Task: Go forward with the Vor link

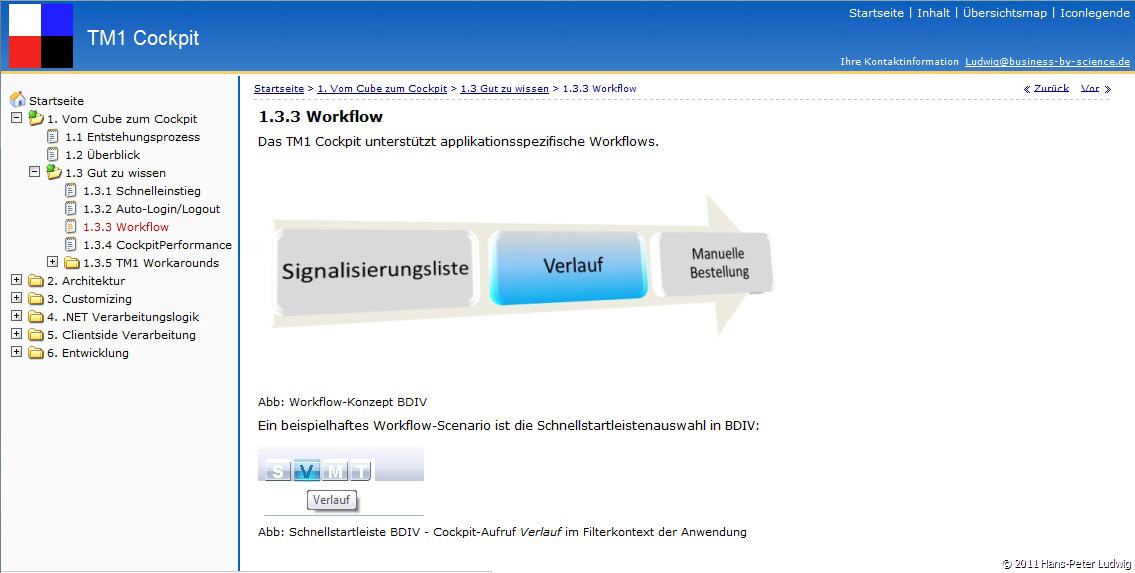Action: point(1090,88)
